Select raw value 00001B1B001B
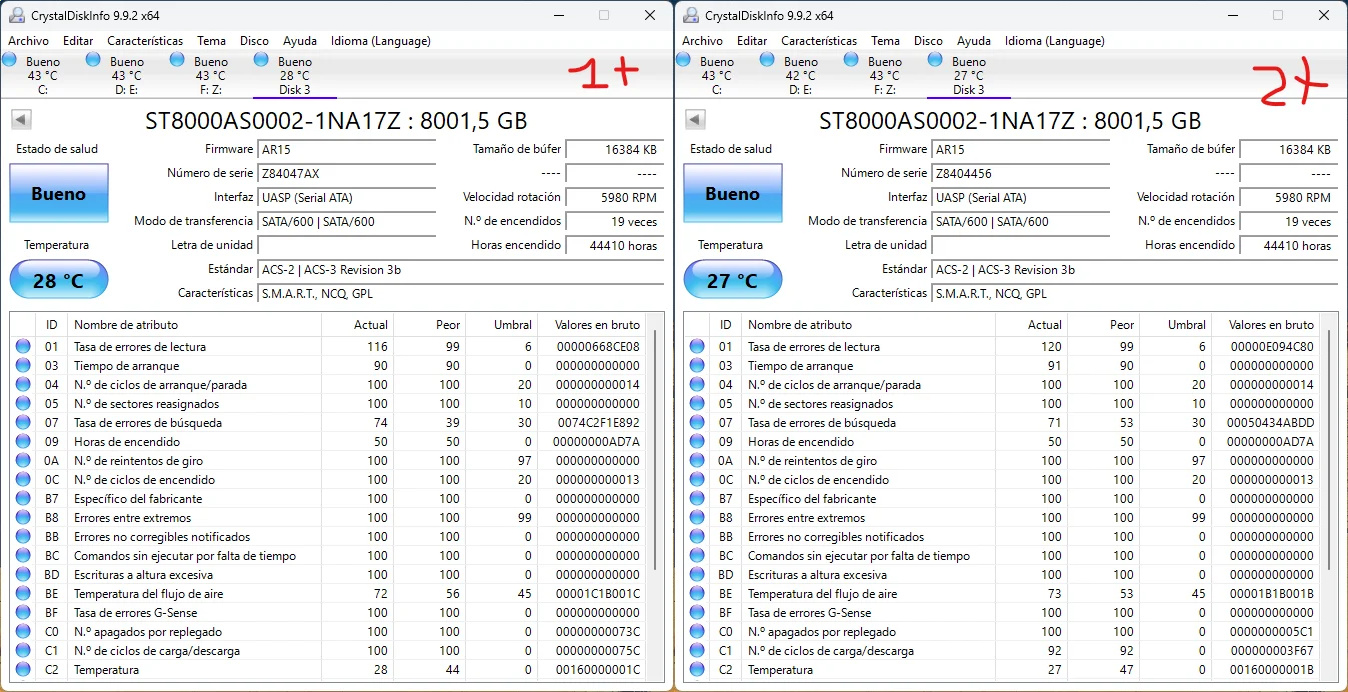Screen dimensions: 1348x692 (x=1272, y=594)
